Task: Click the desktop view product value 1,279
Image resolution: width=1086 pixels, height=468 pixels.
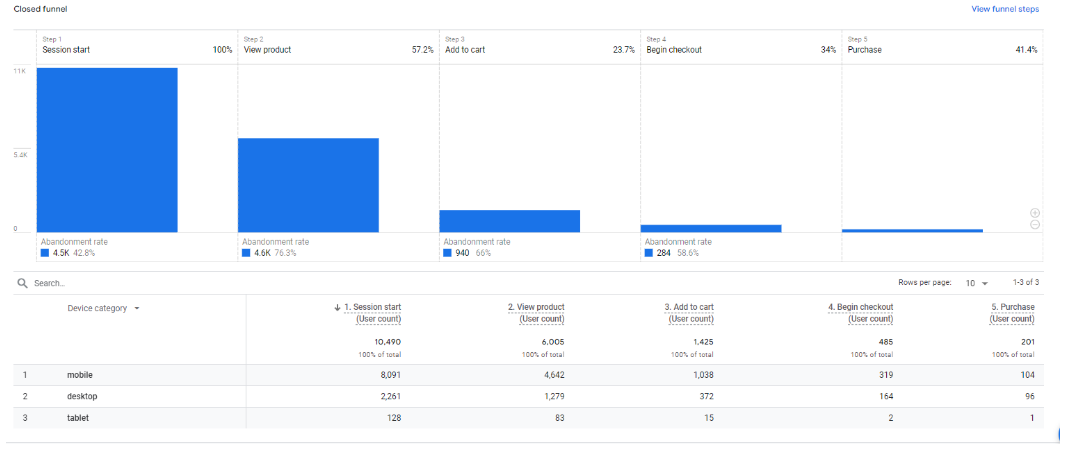Action: (x=554, y=397)
